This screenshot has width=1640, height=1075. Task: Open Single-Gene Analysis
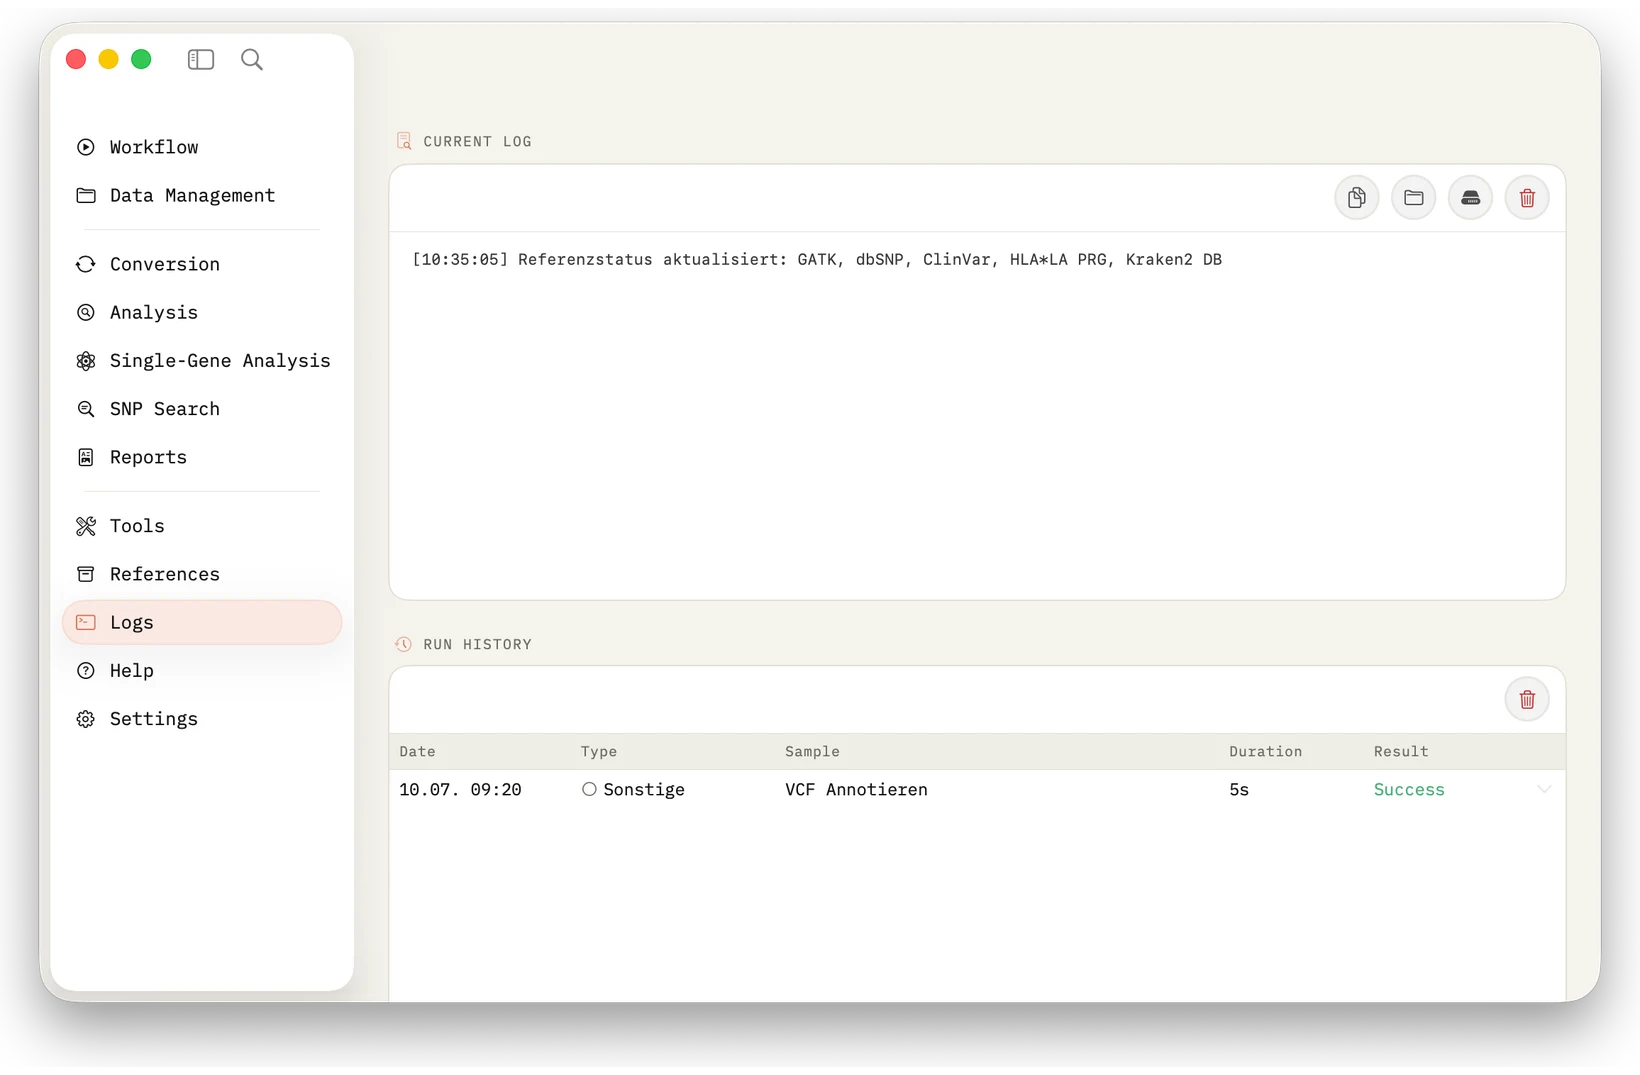(x=202, y=360)
